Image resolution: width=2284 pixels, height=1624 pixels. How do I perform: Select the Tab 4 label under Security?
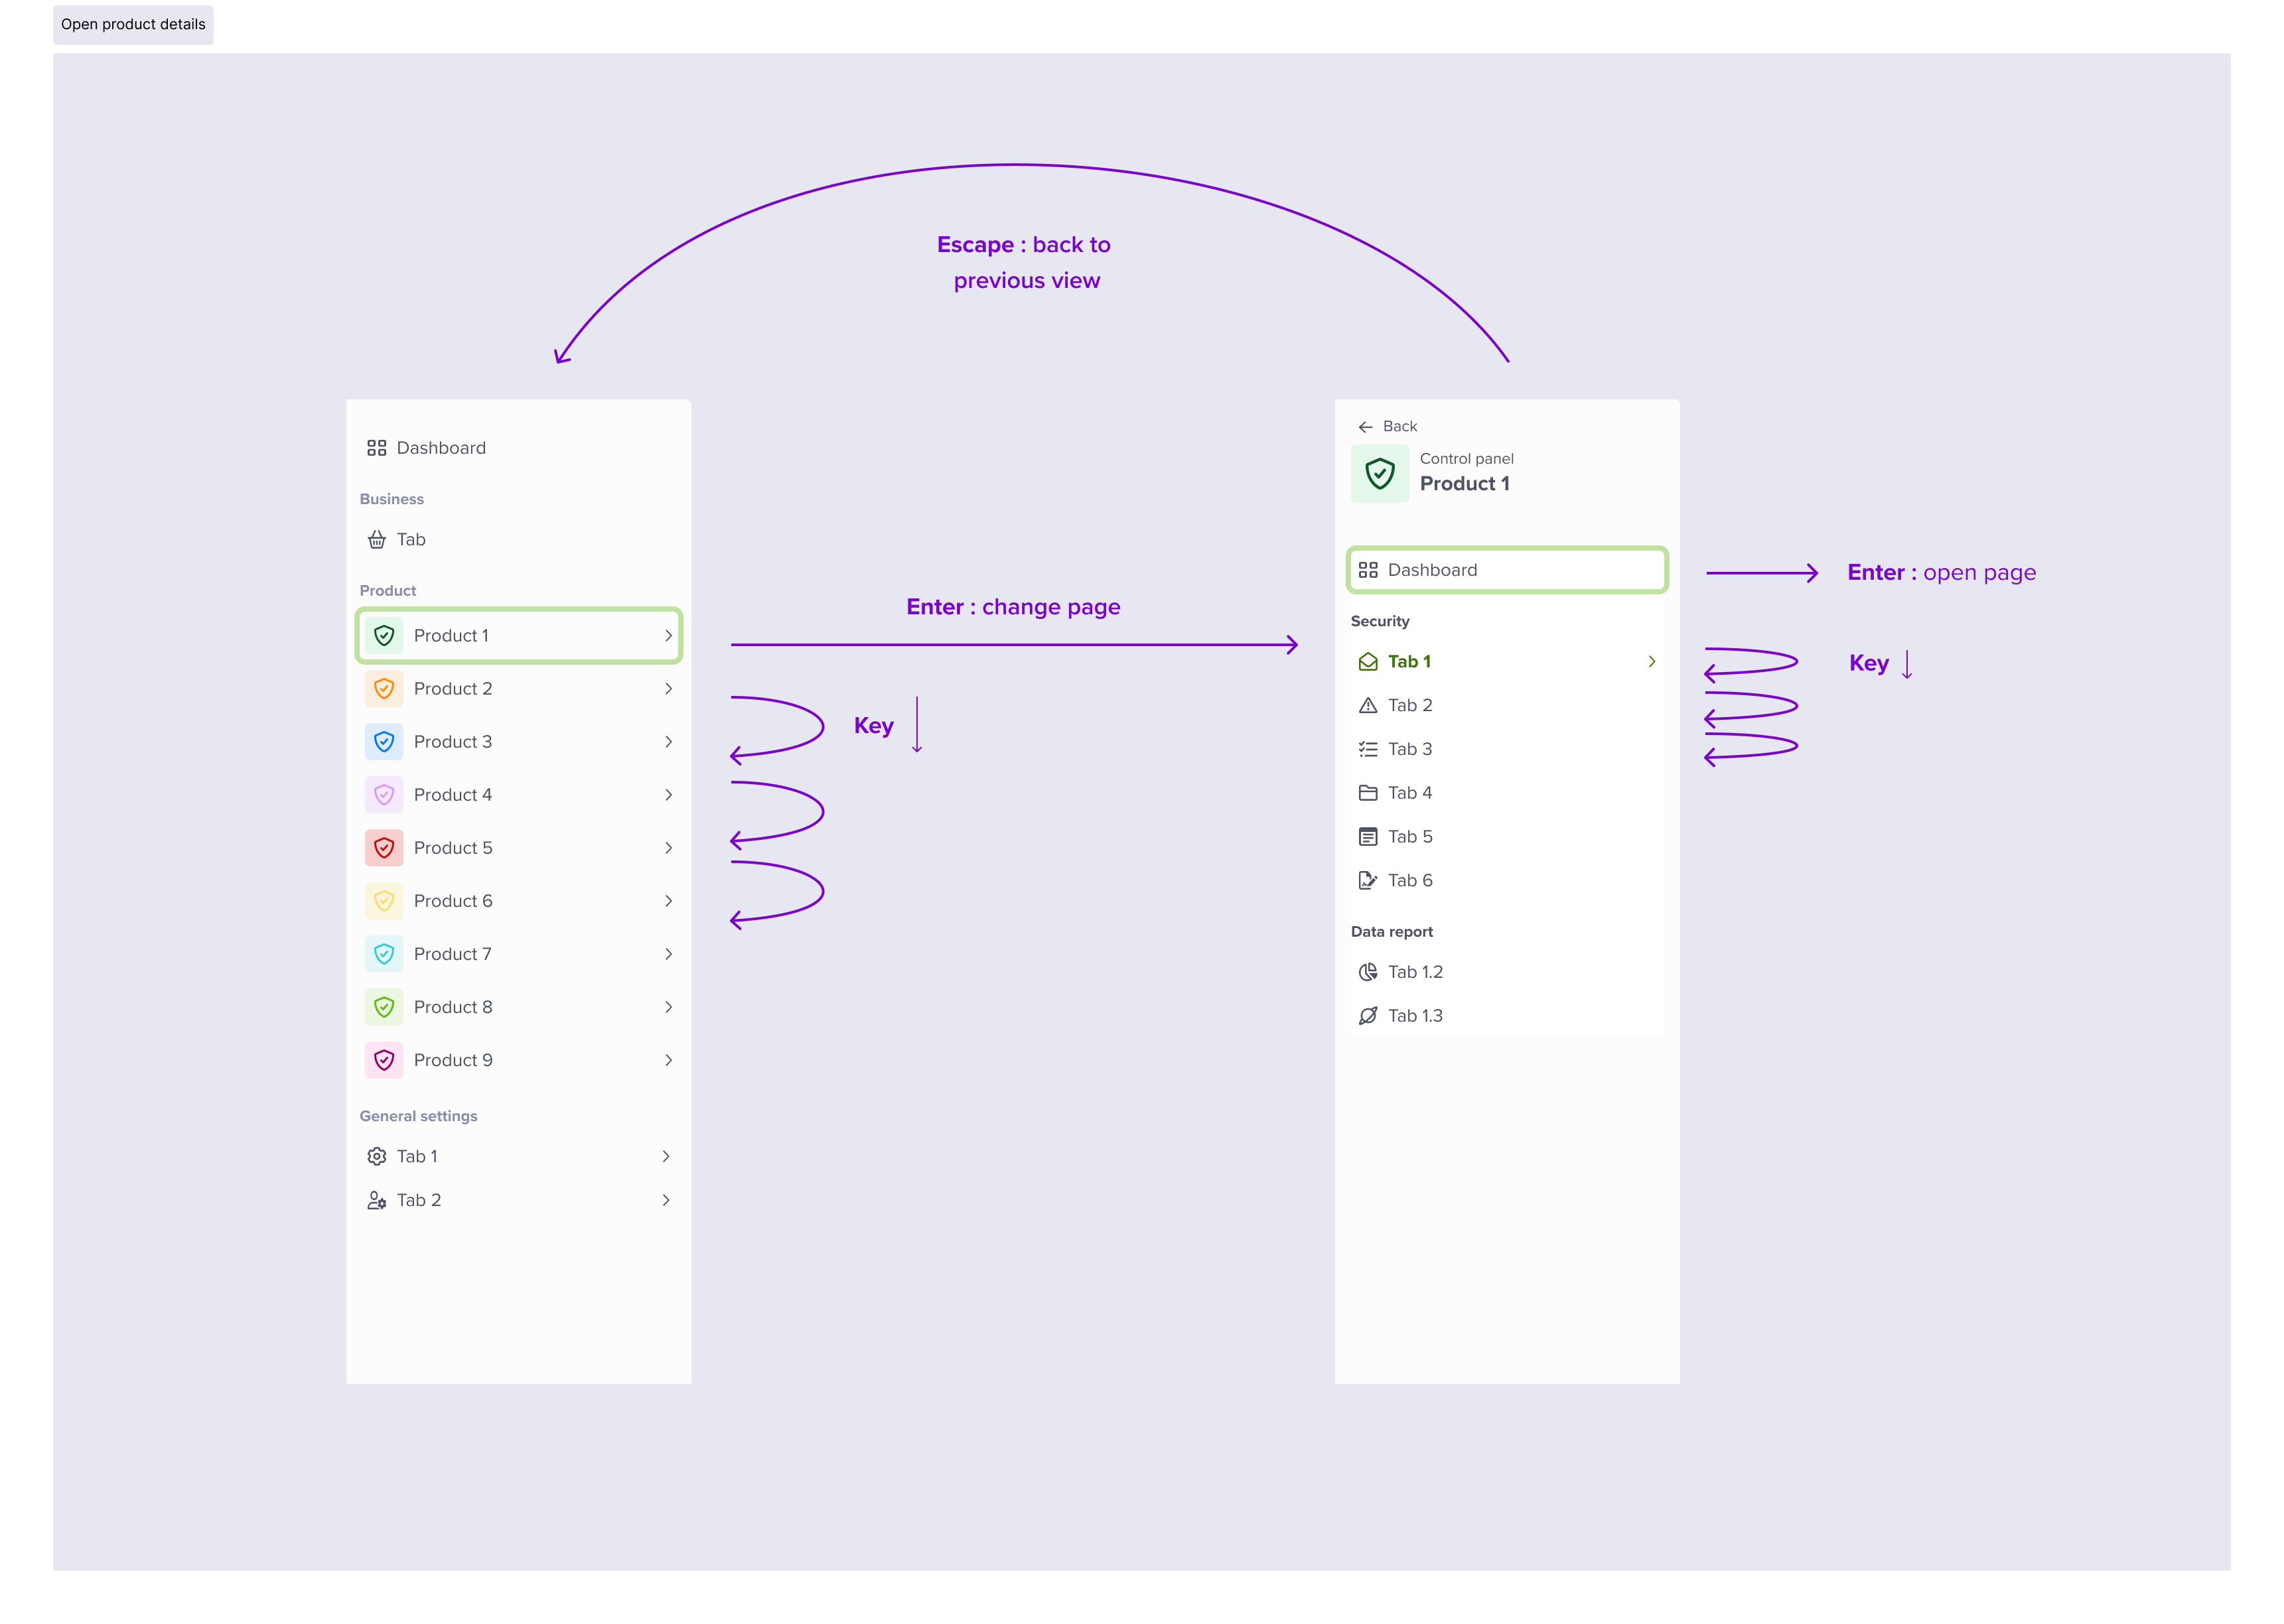(1410, 793)
